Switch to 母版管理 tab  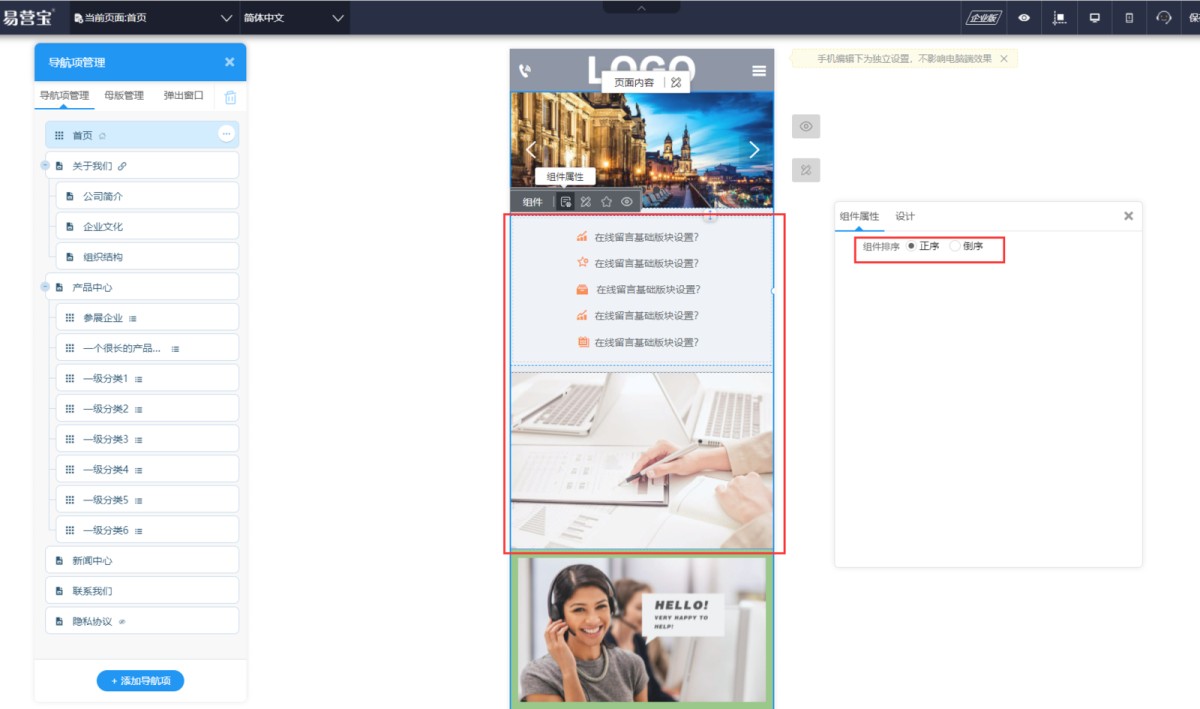pos(124,96)
